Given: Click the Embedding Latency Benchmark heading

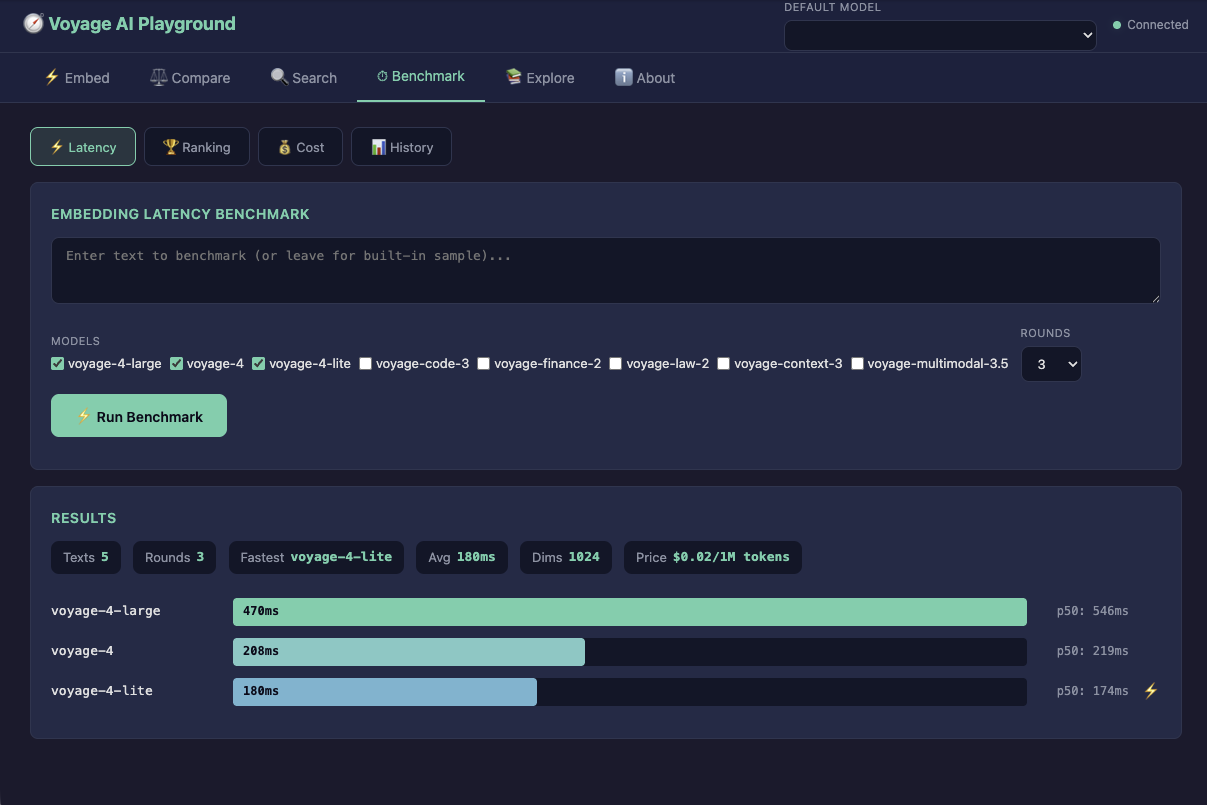Looking at the screenshot, I should (180, 214).
